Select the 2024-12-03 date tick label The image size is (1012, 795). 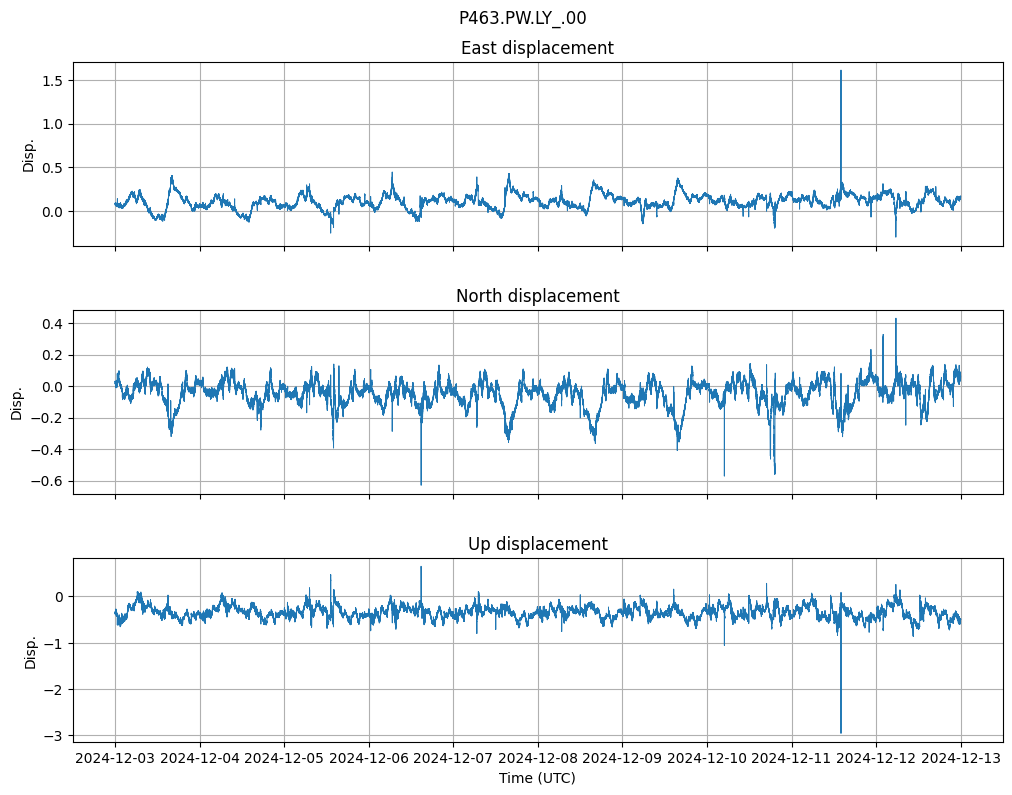pos(115,759)
